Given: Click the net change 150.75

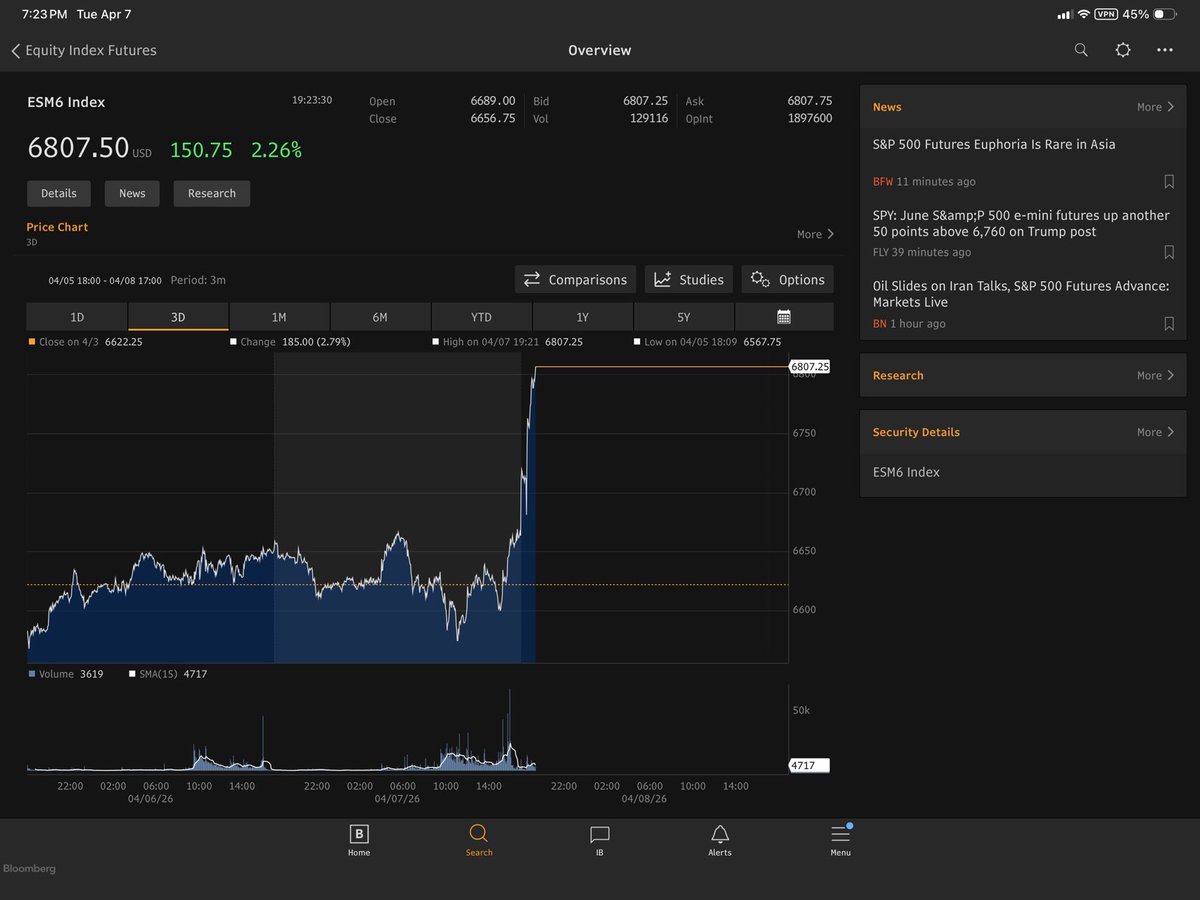Looking at the screenshot, I should click(x=201, y=150).
